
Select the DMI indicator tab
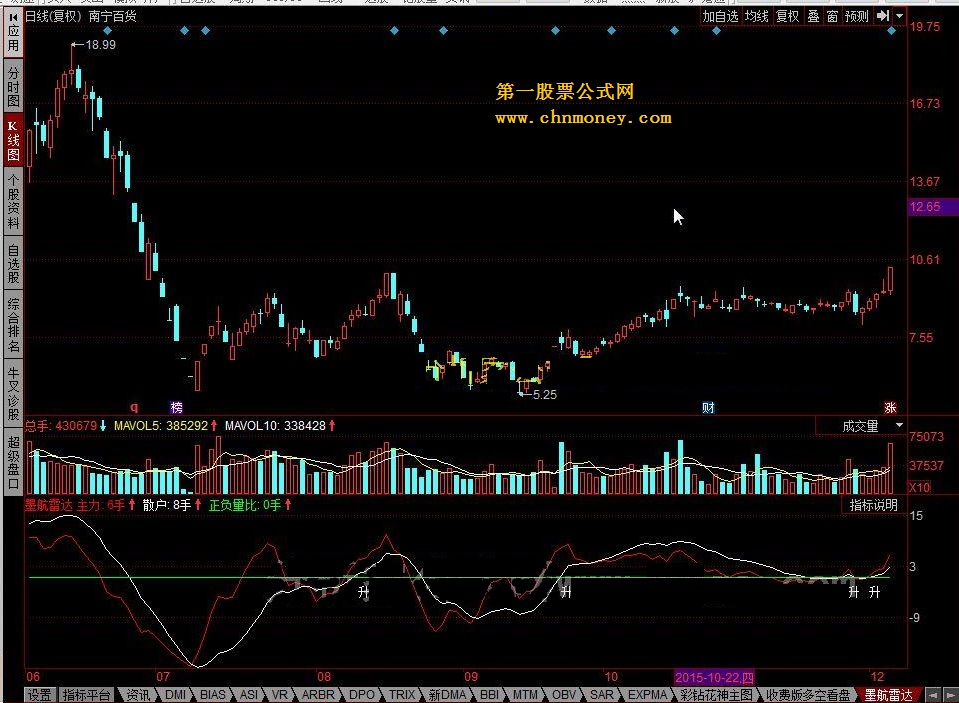click(176, 695)
